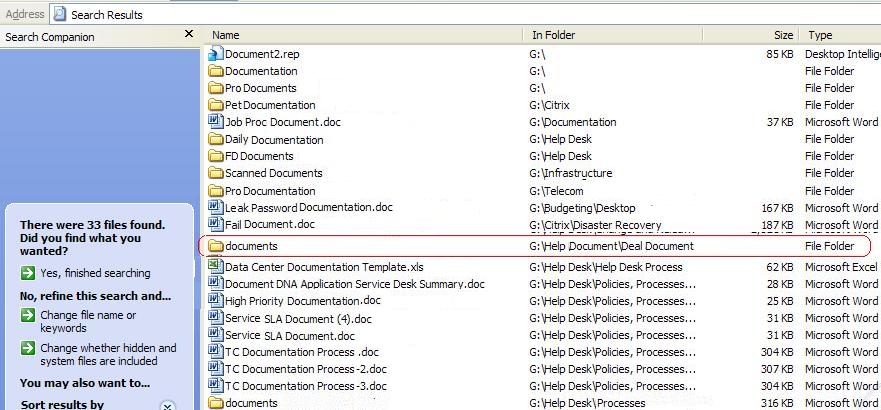Screen dimensions: 881x410
Task: Select the Excel icon of Data Center Documentation Template.xls
Action: (215, 267)
